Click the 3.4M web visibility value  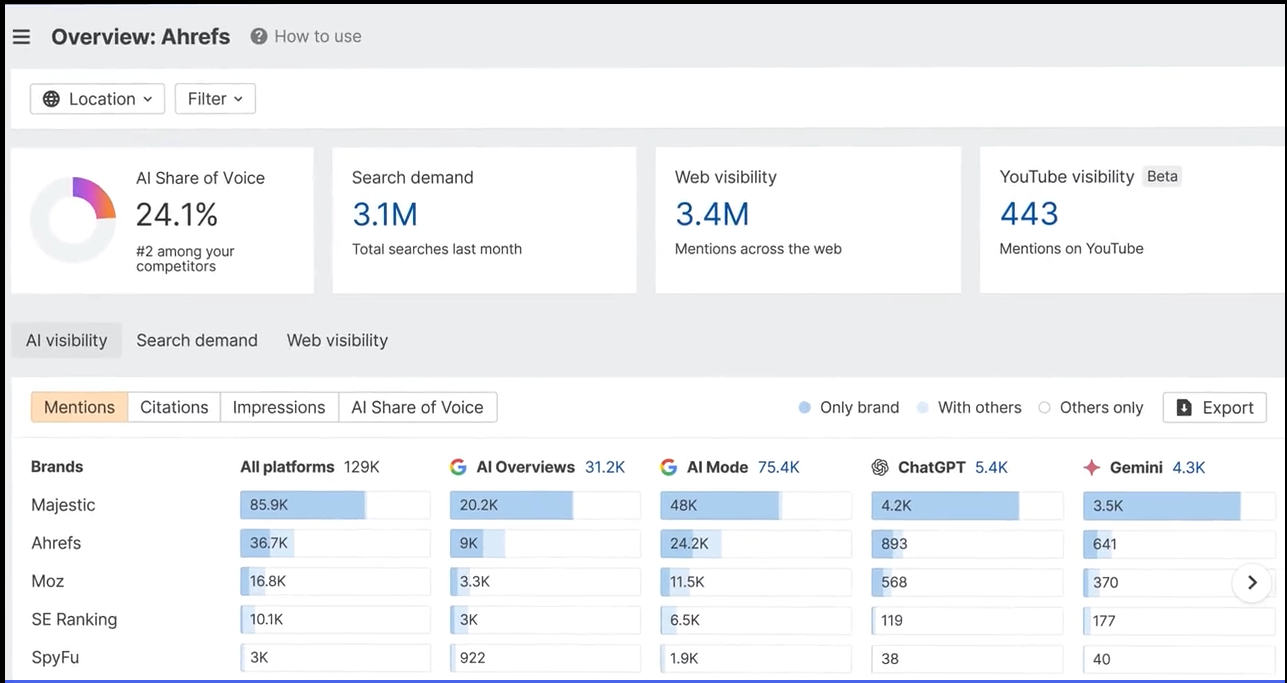click(712, 214)
